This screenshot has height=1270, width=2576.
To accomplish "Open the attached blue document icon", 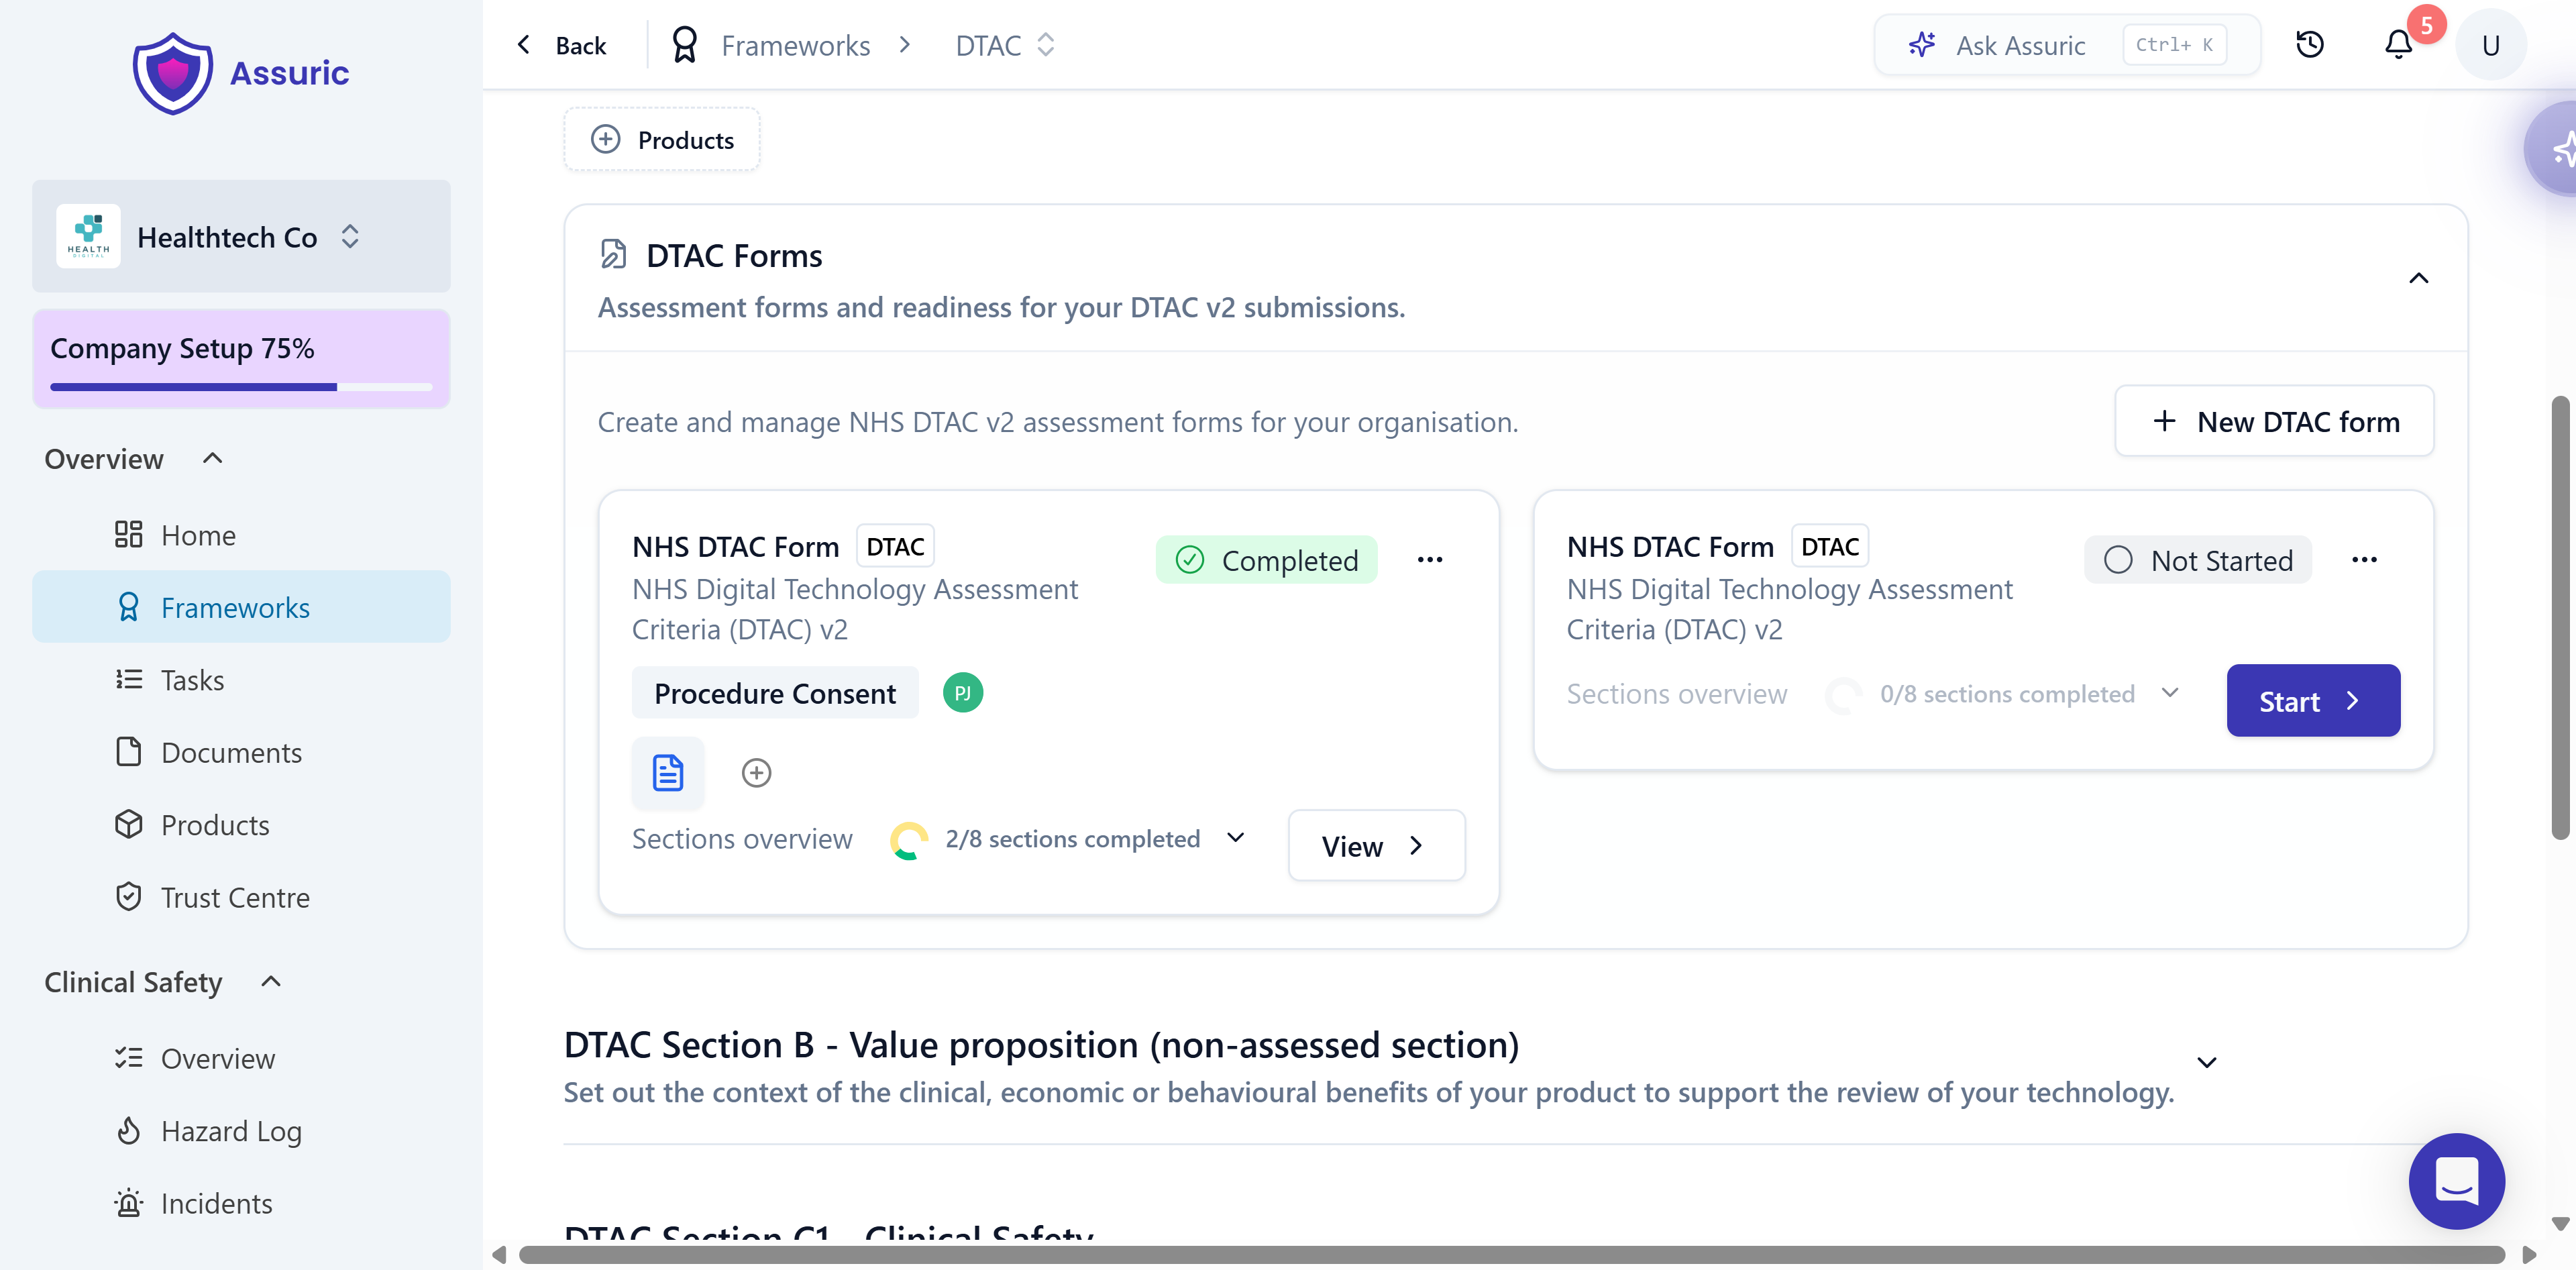I will pos(667,772).
